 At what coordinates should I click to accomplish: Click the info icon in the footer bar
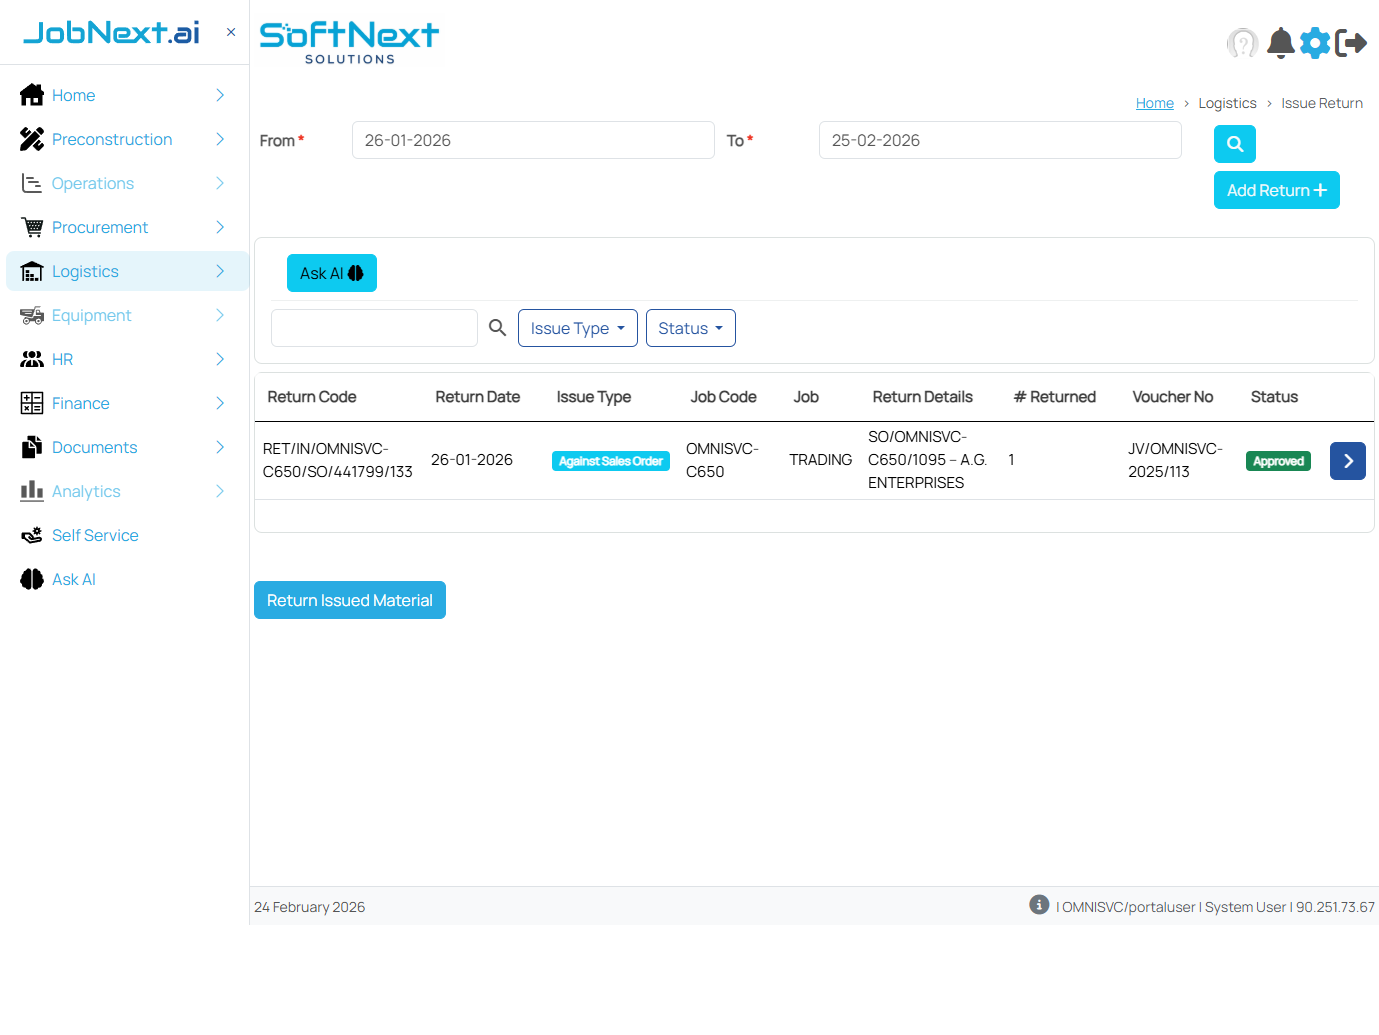click(x=1039, y=904)
